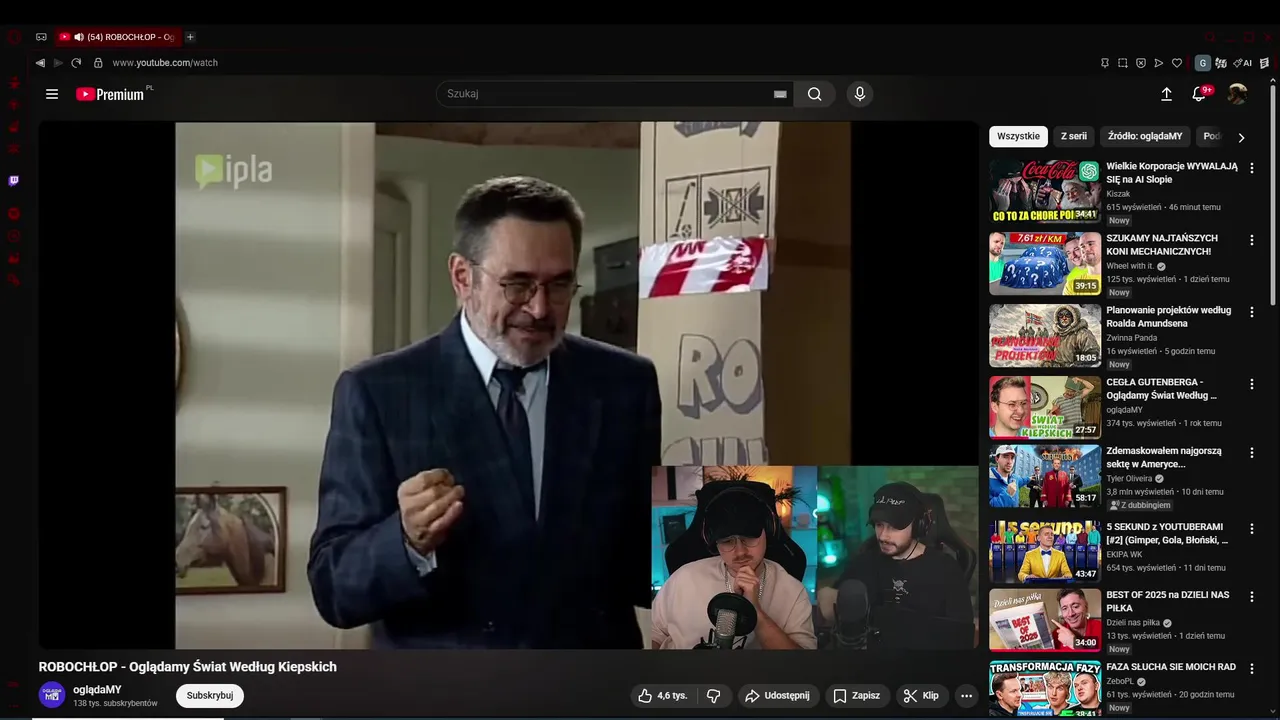Image resolution: width=1280 pixels, height=720 pixels.
Task: Open the AI assistant toolbar icon
Action: click(x=1243, y=63)
